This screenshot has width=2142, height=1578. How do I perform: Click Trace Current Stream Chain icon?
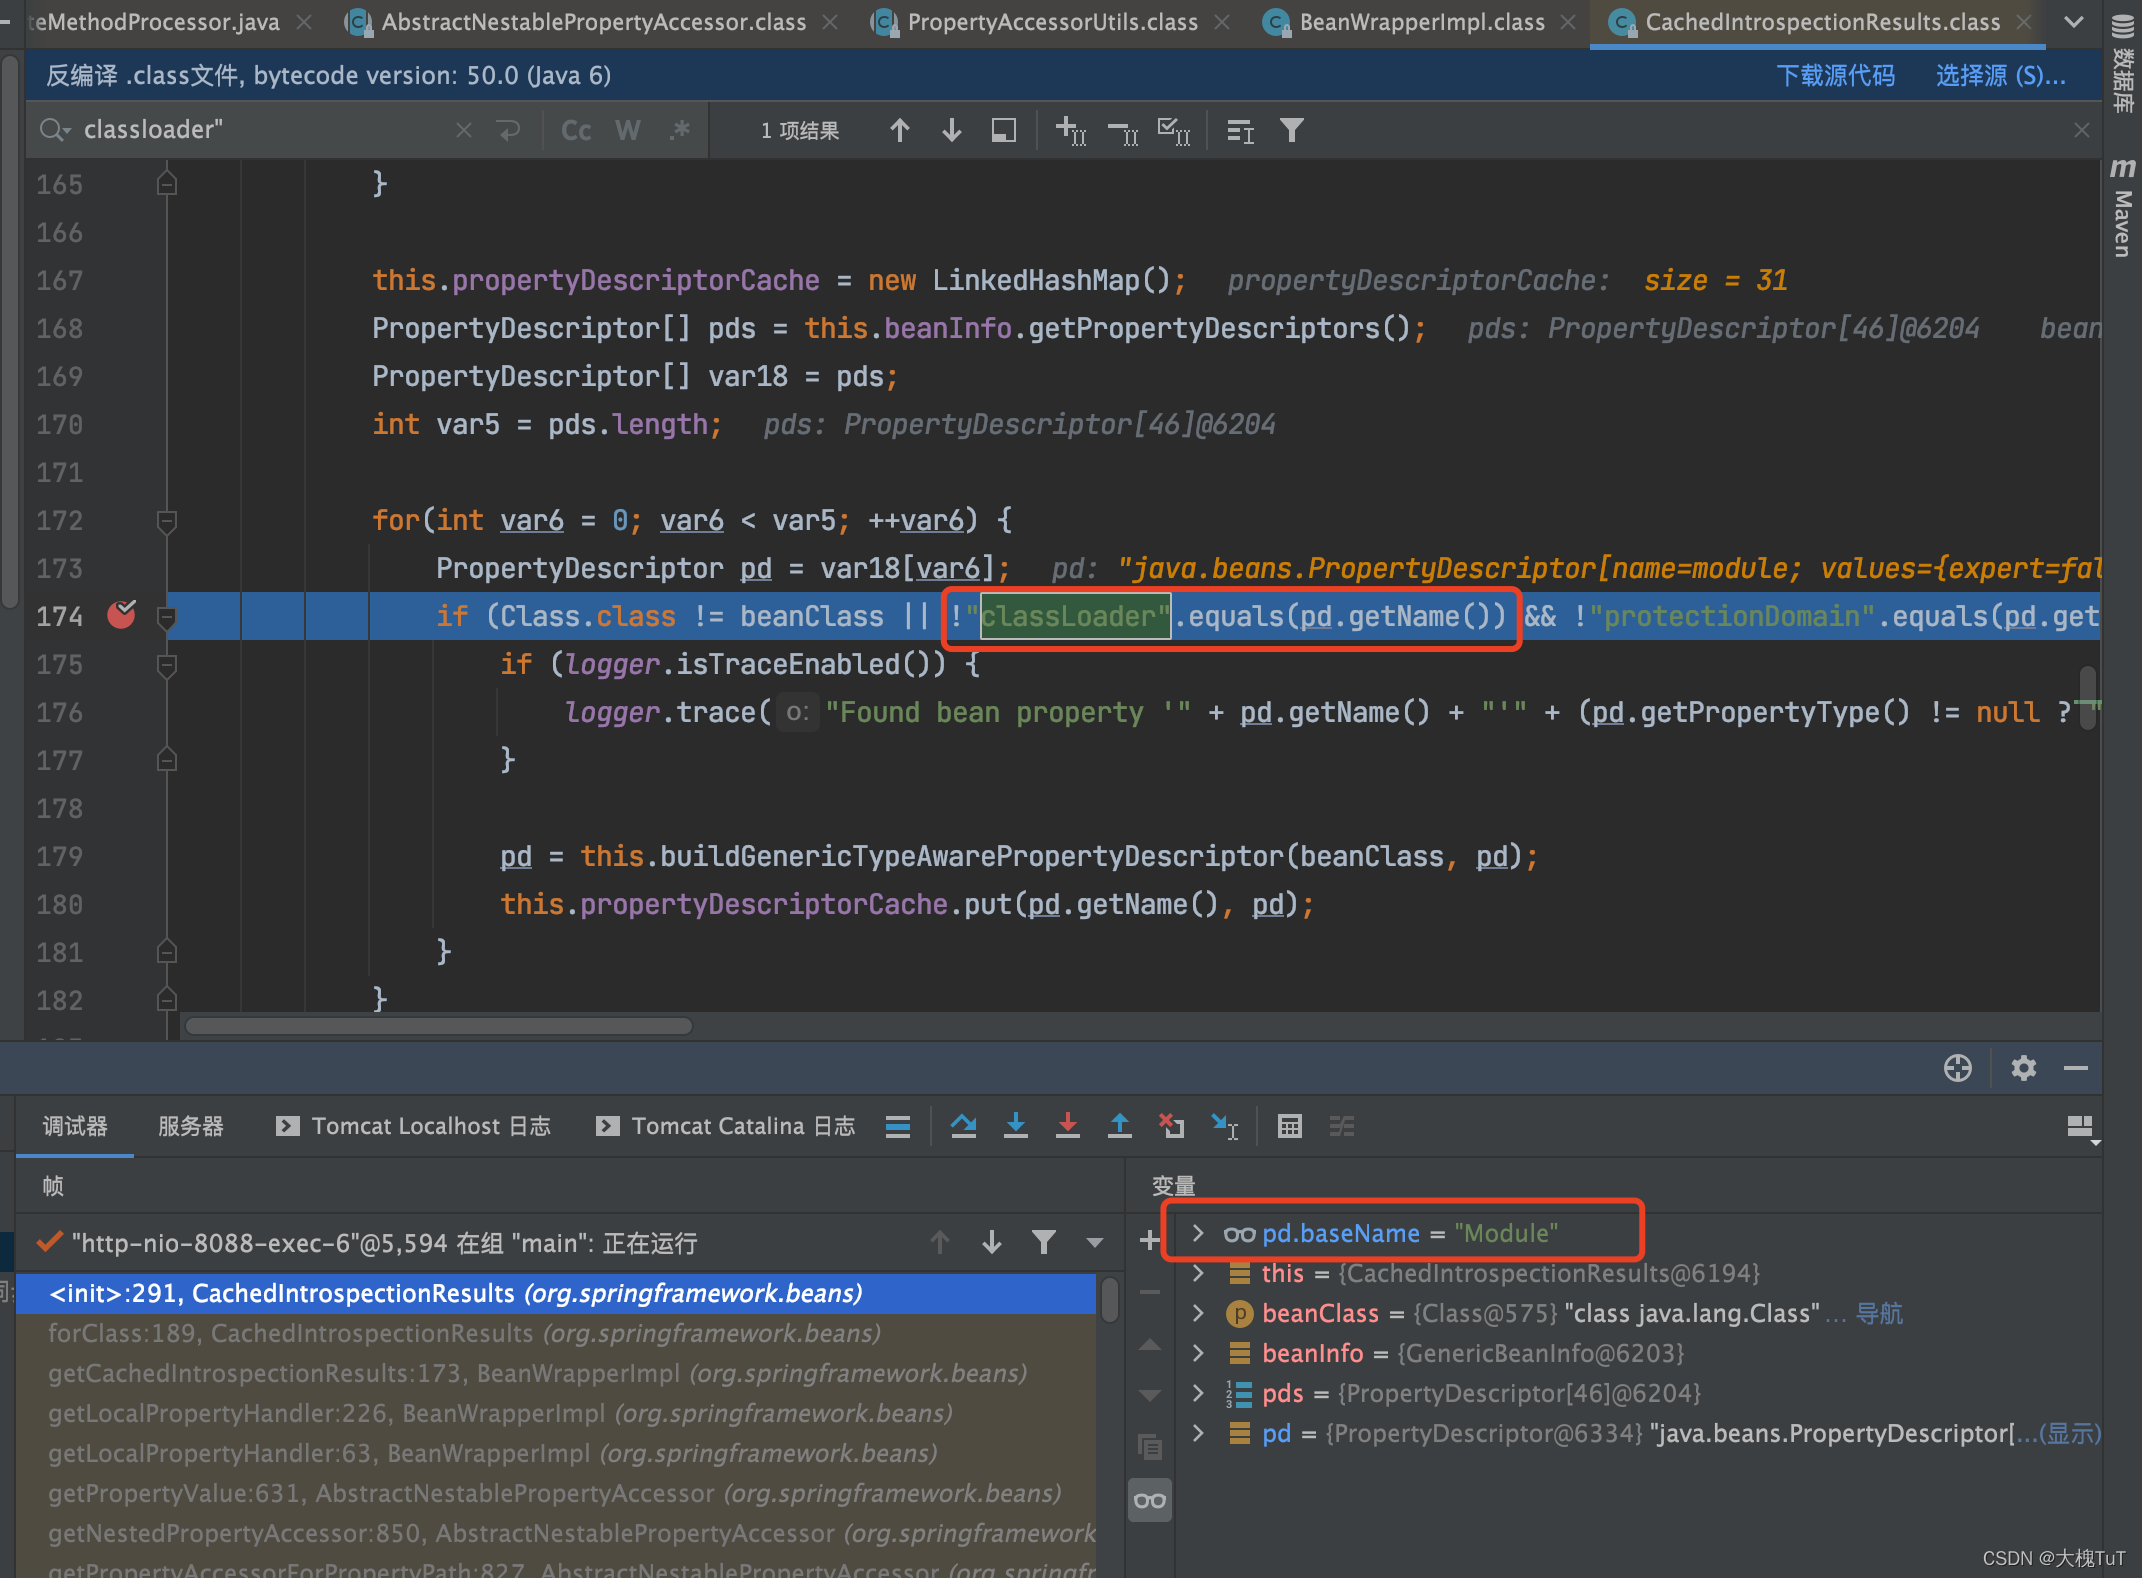(1342, 1127)
